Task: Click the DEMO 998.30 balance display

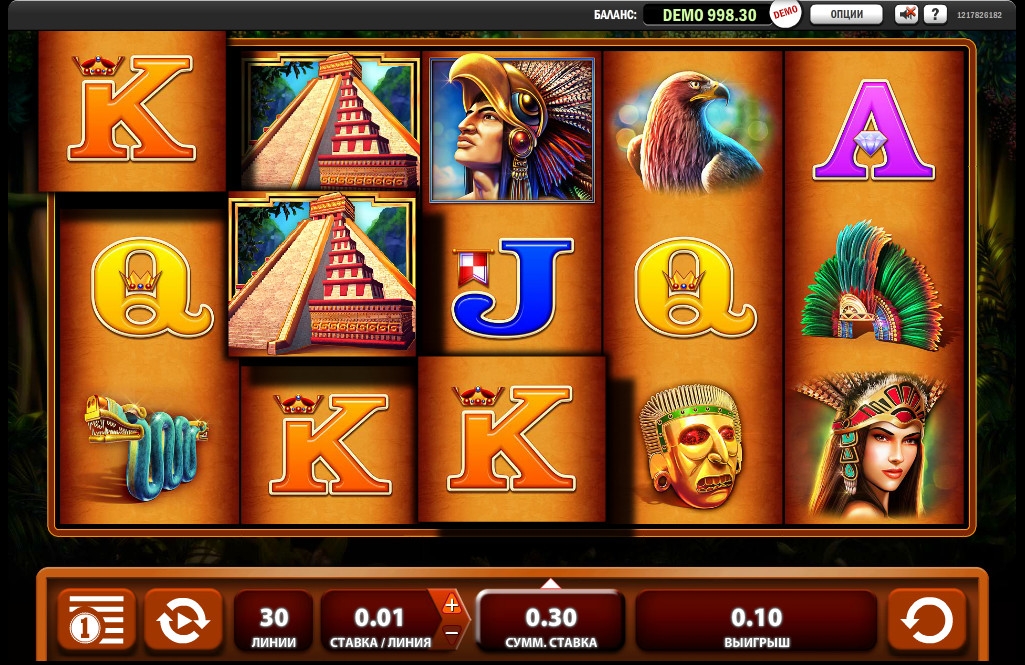Action: coord(709,14)
